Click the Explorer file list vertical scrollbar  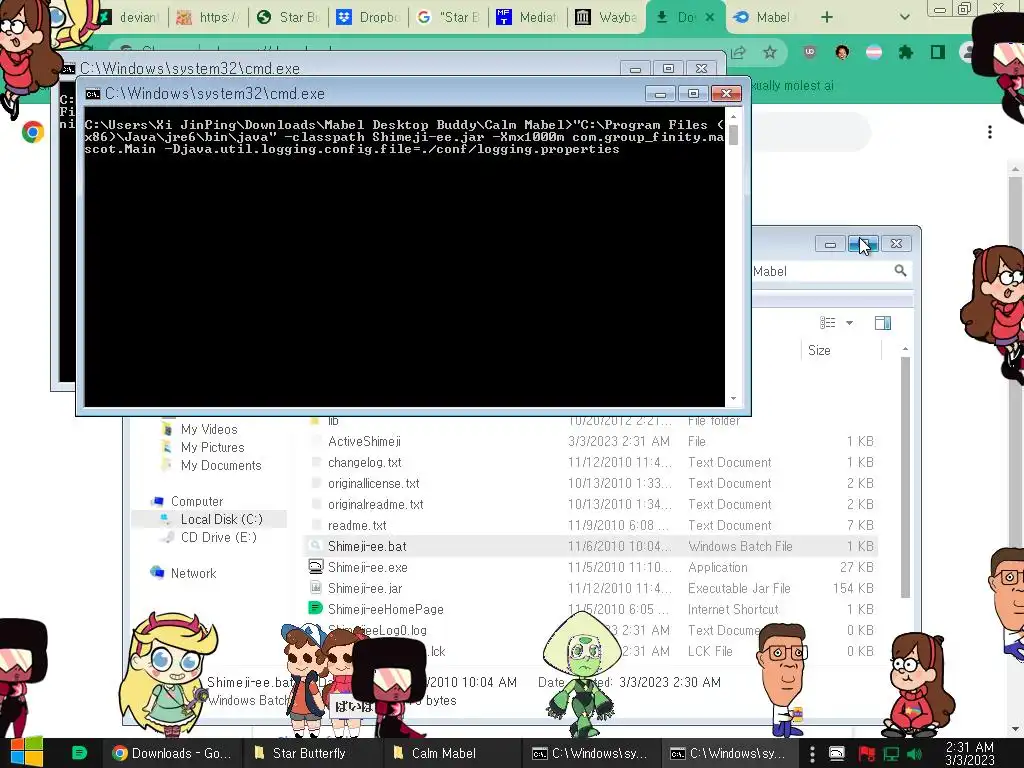coord(905,477)
